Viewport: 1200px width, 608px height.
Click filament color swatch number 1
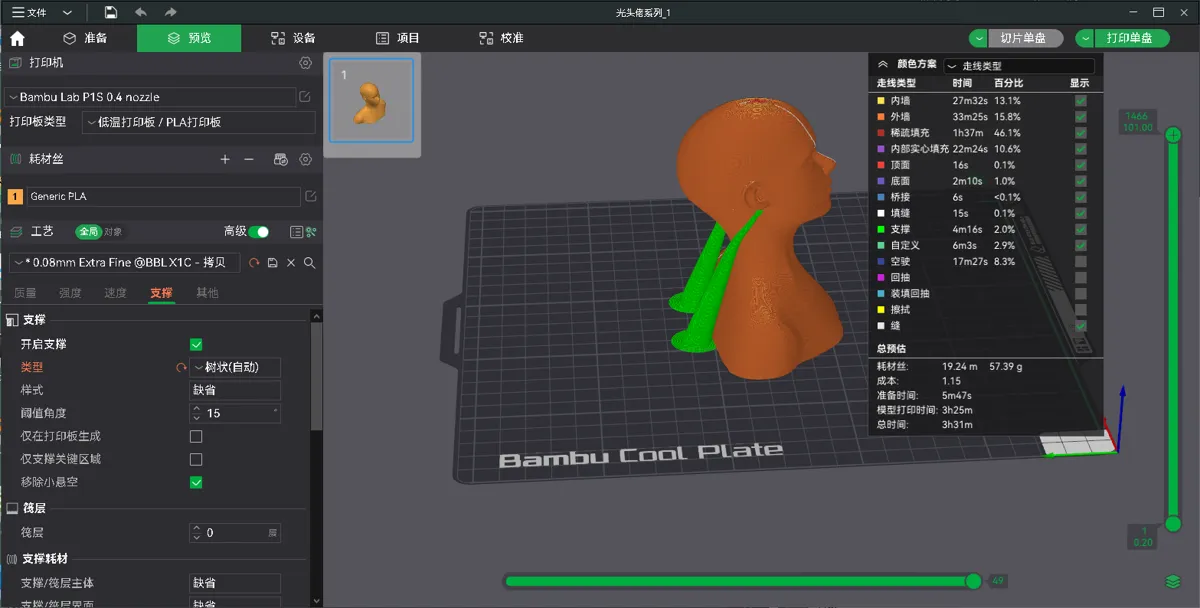(x=15, y=197)
